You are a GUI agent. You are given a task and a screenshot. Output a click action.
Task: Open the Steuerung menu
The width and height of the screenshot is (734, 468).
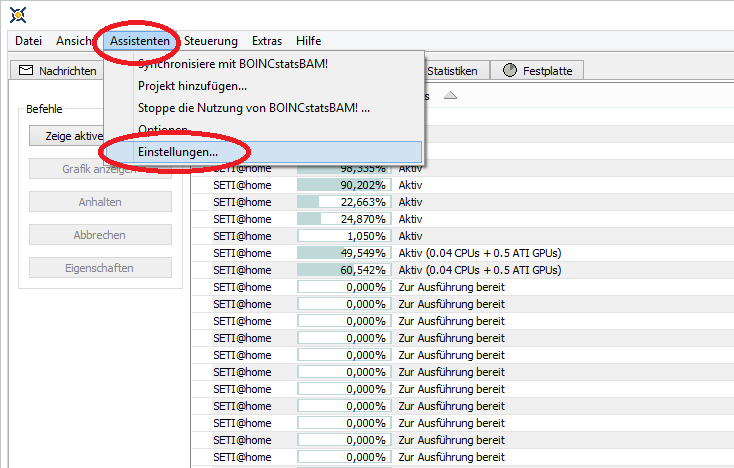pos(211,41)
